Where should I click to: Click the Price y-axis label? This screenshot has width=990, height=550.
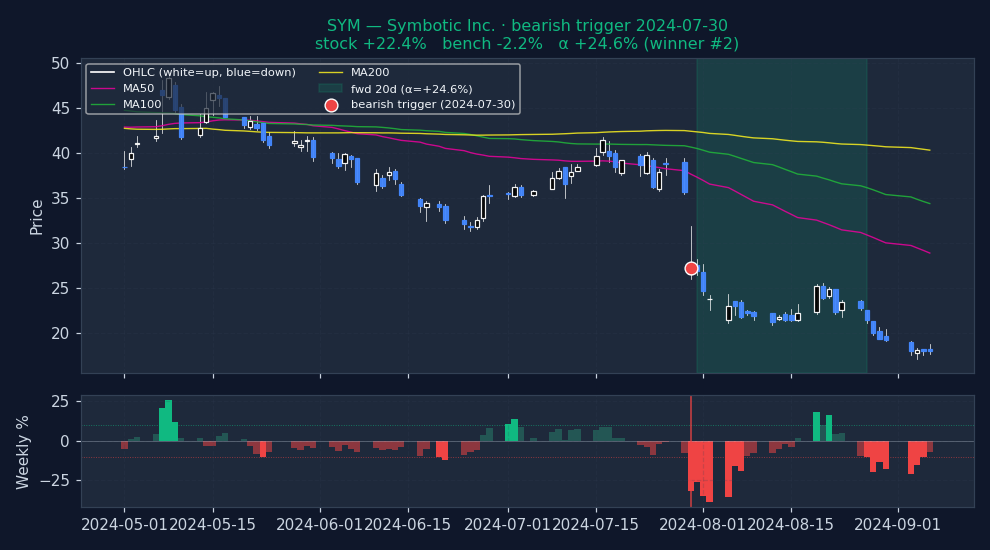(37, 216)
